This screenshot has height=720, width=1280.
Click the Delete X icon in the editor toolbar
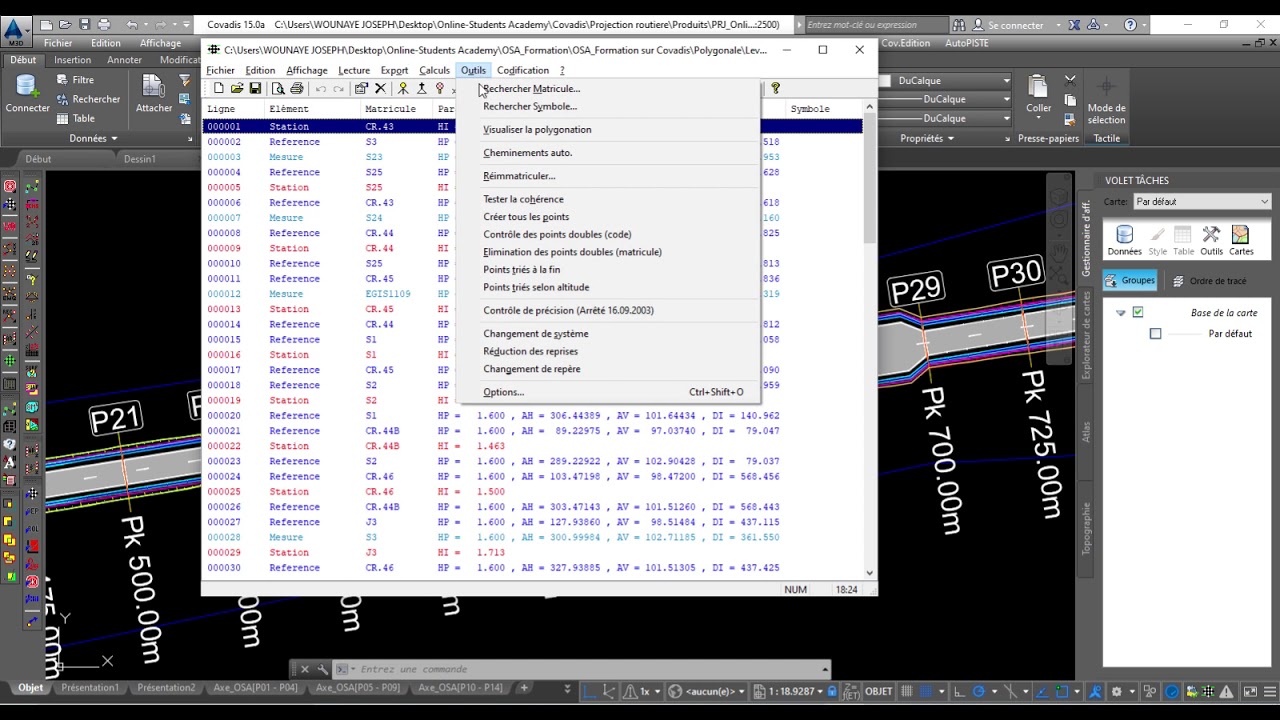pos(380,89)
